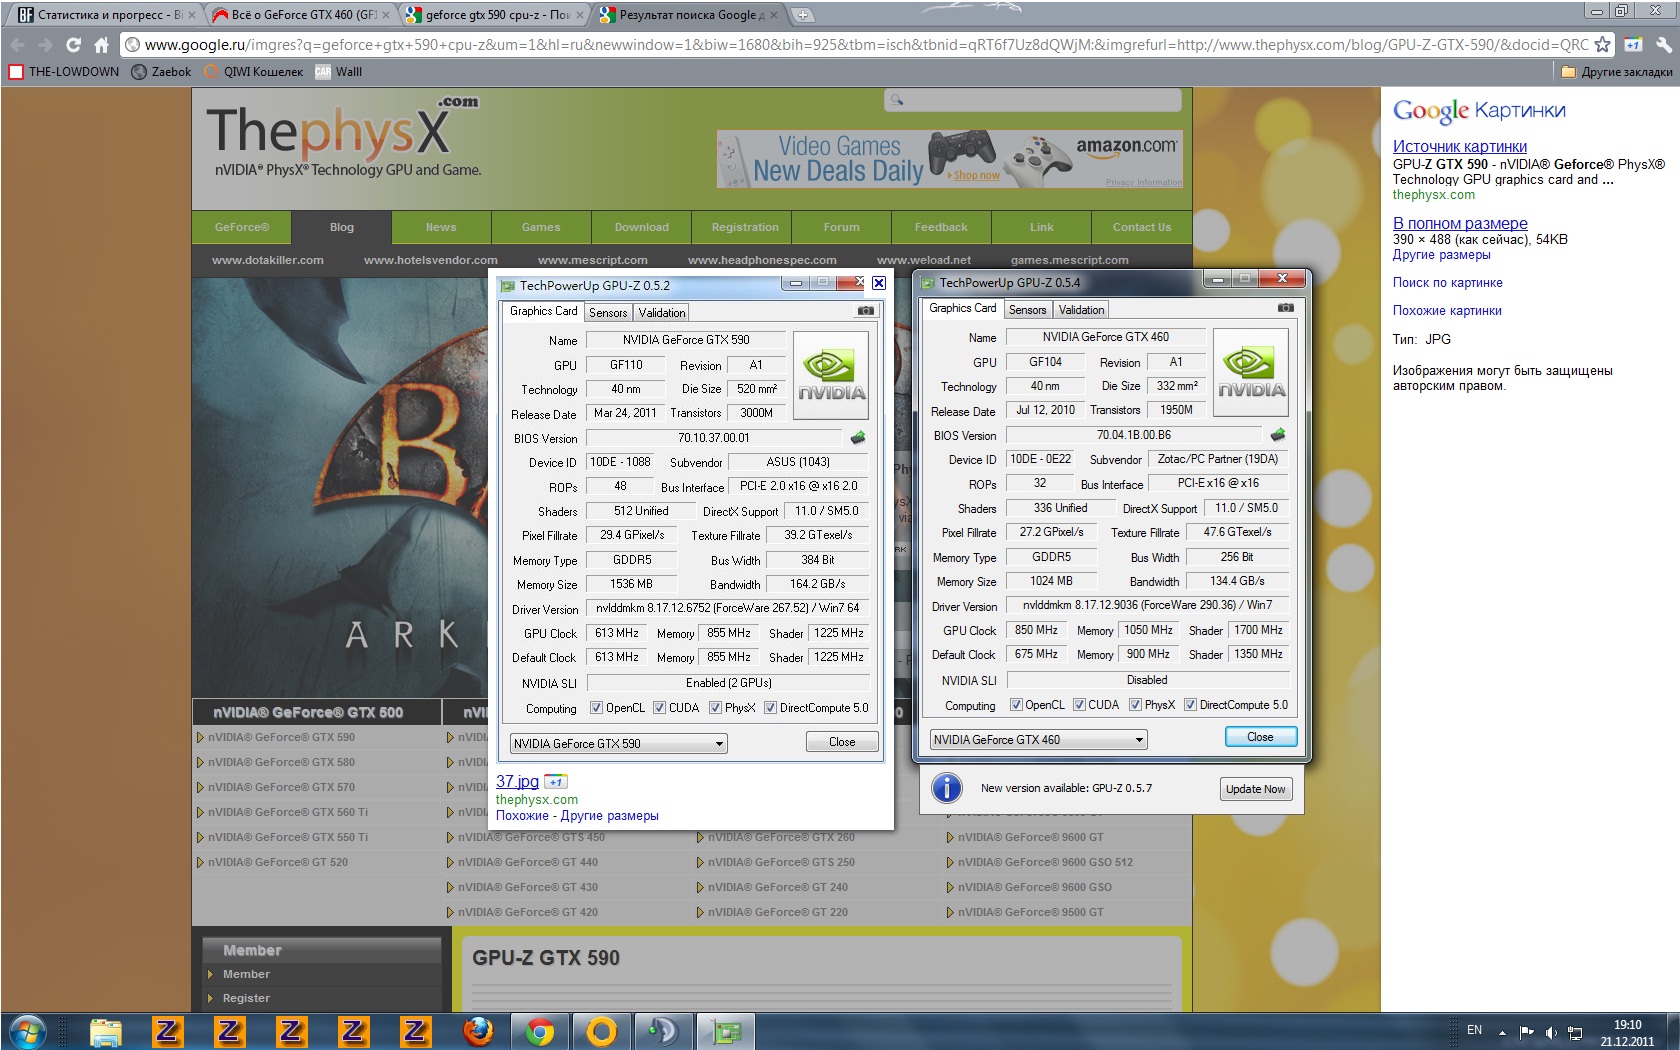The width and height of the screenshot is (1680, 1050).
Task: Switch to the Validation tab in the GTX 460 window
Action: pyautogui.click(x=1081, y=310)
